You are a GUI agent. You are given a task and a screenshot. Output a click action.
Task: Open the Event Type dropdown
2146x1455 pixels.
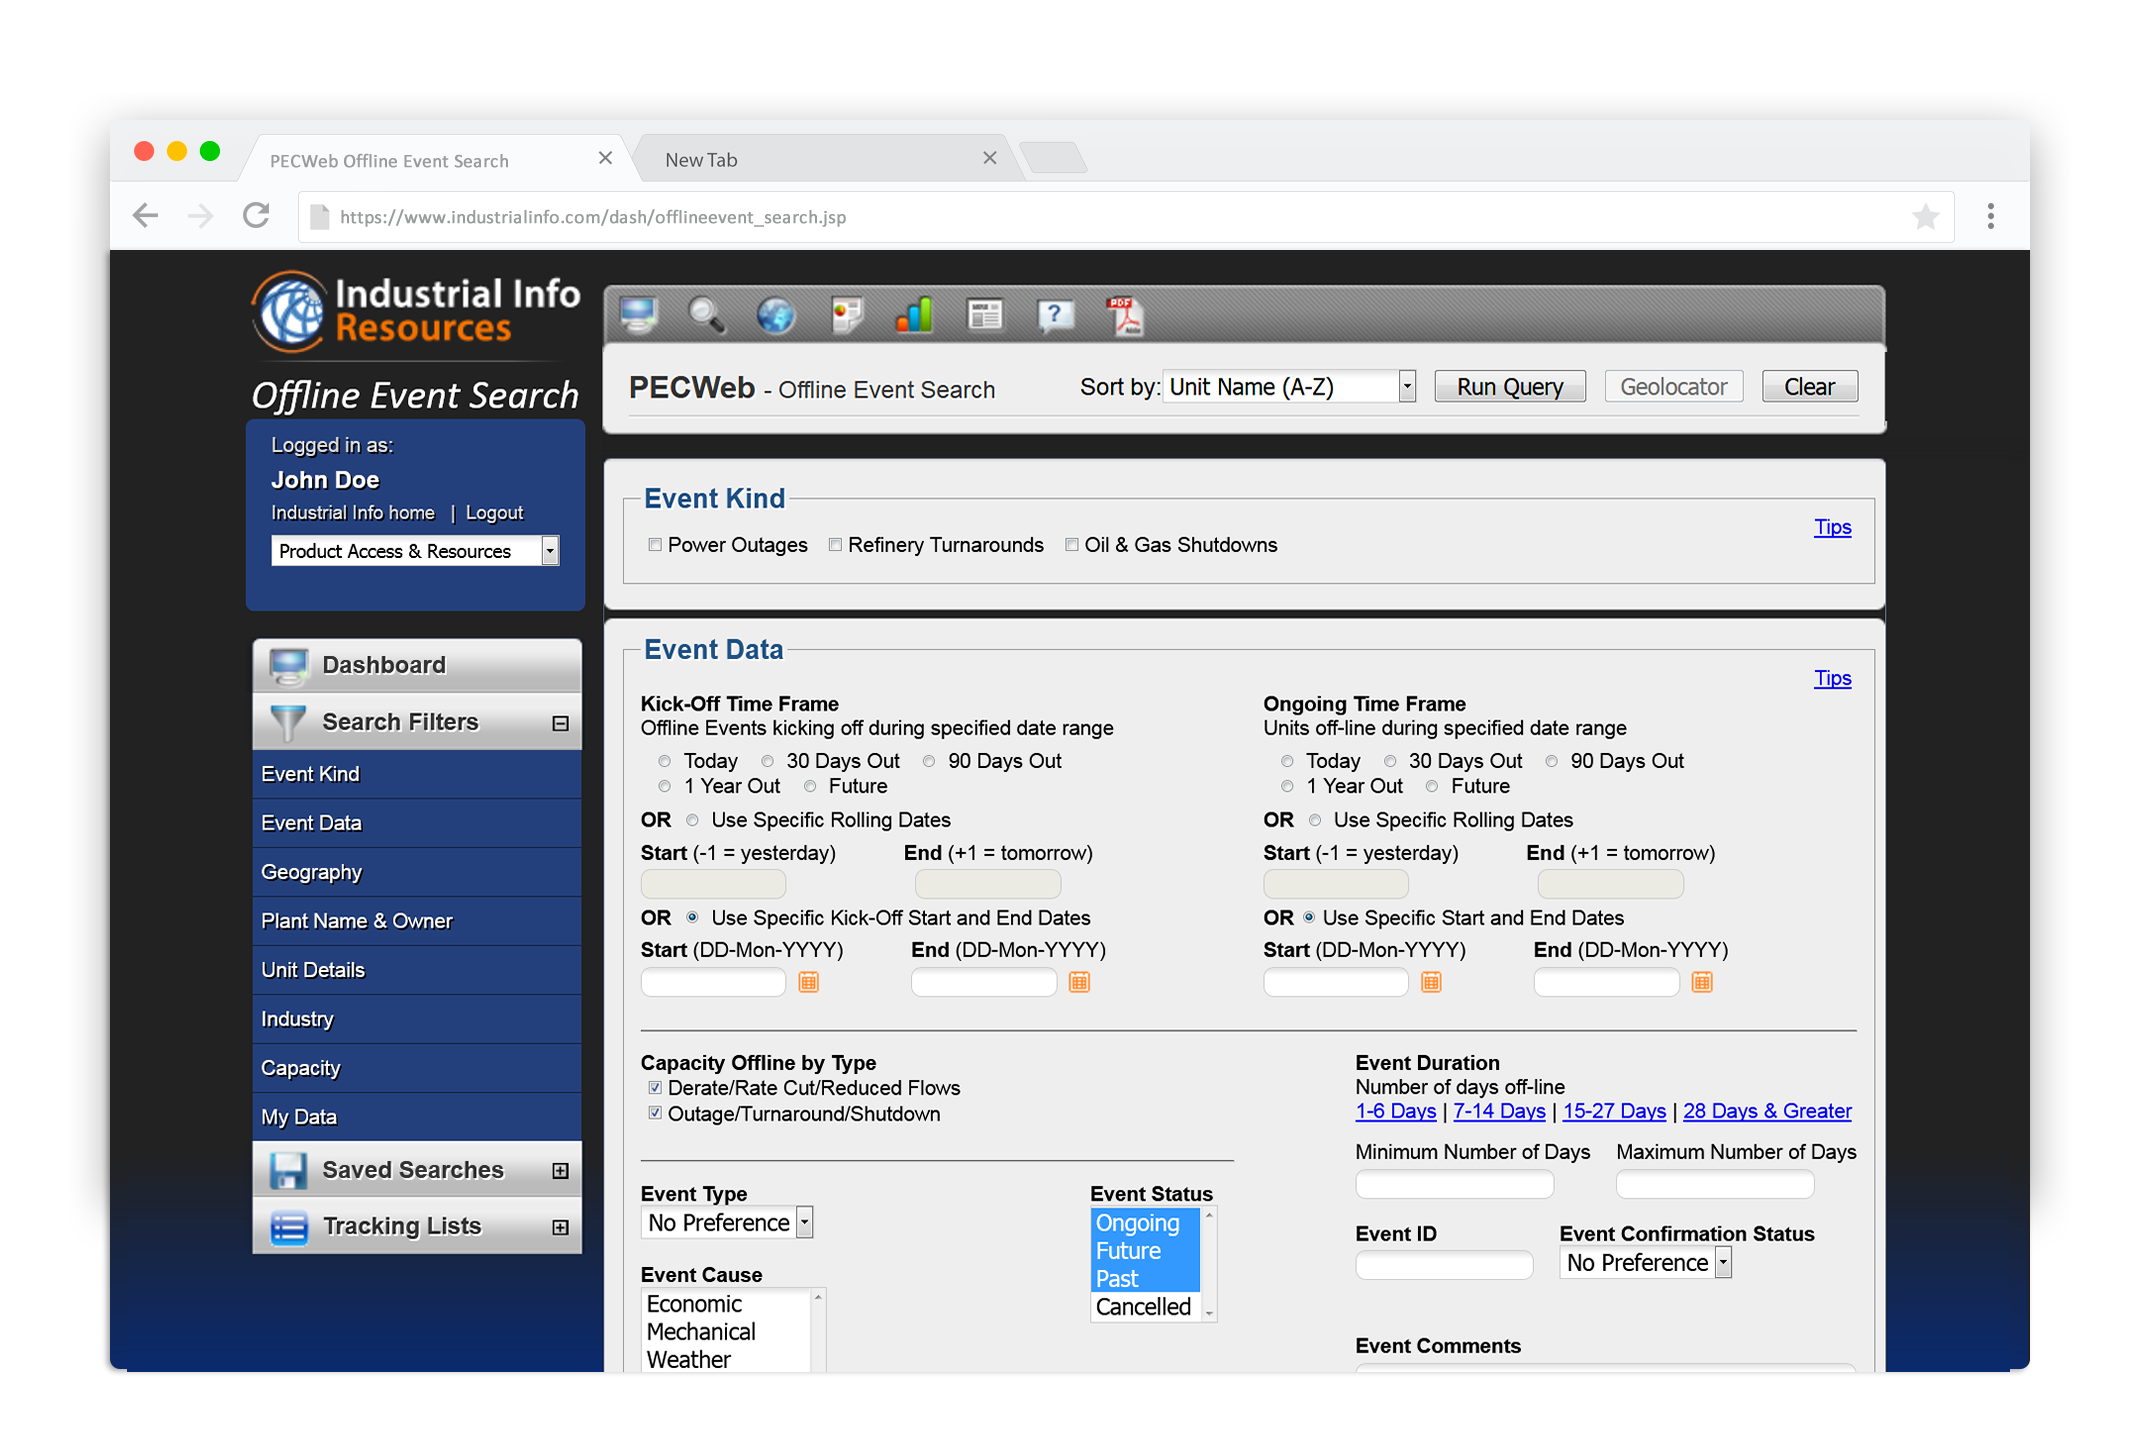pos(727,1223)
